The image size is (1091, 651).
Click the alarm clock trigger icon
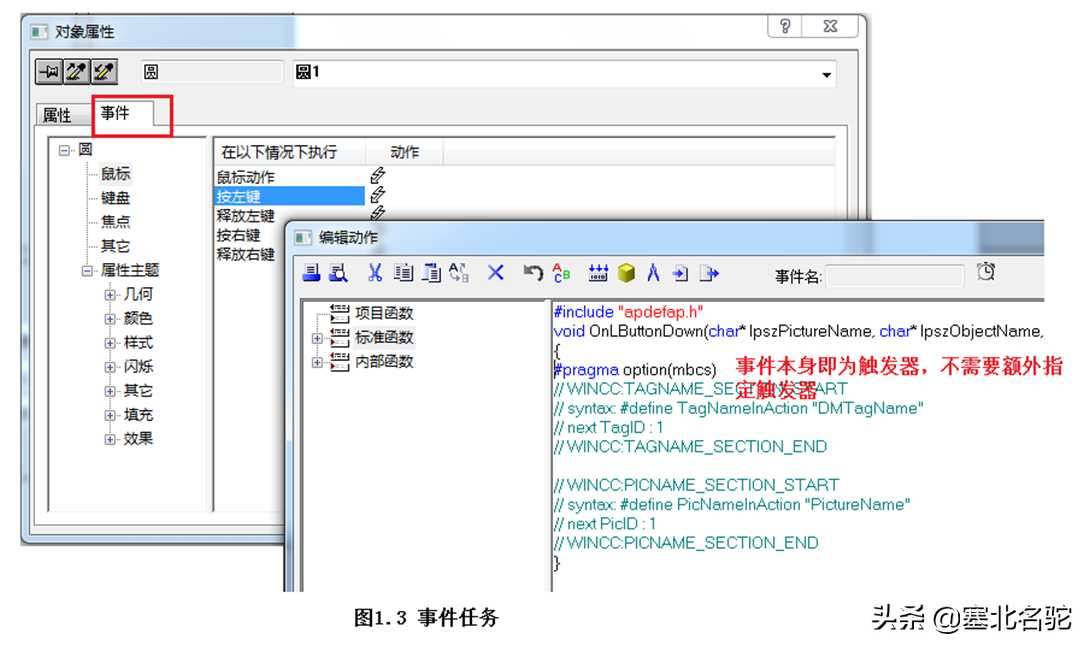coord(986,271)
